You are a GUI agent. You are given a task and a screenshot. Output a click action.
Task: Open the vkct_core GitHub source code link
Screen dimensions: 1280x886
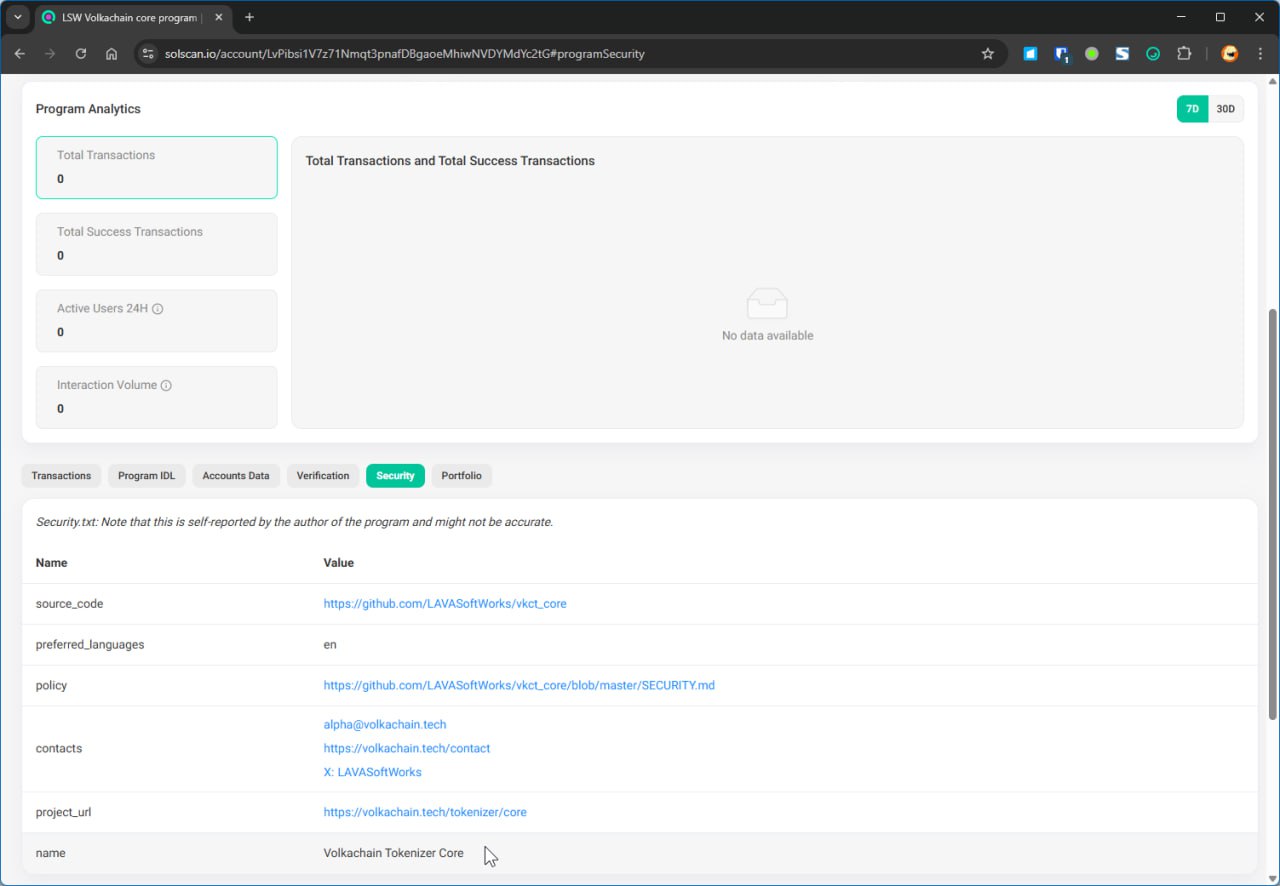tap(445, 604)
